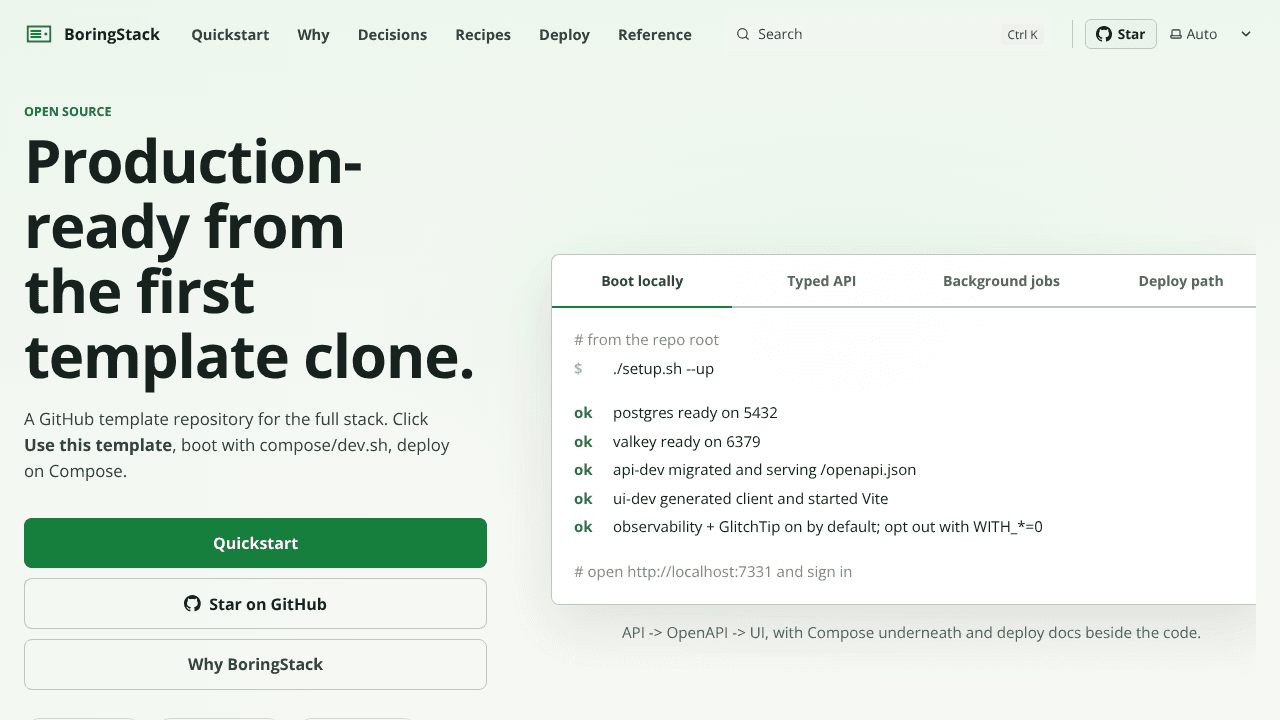1280x720 pixels.
Task: Select the Auto theme label
Action: [1201, 34]
